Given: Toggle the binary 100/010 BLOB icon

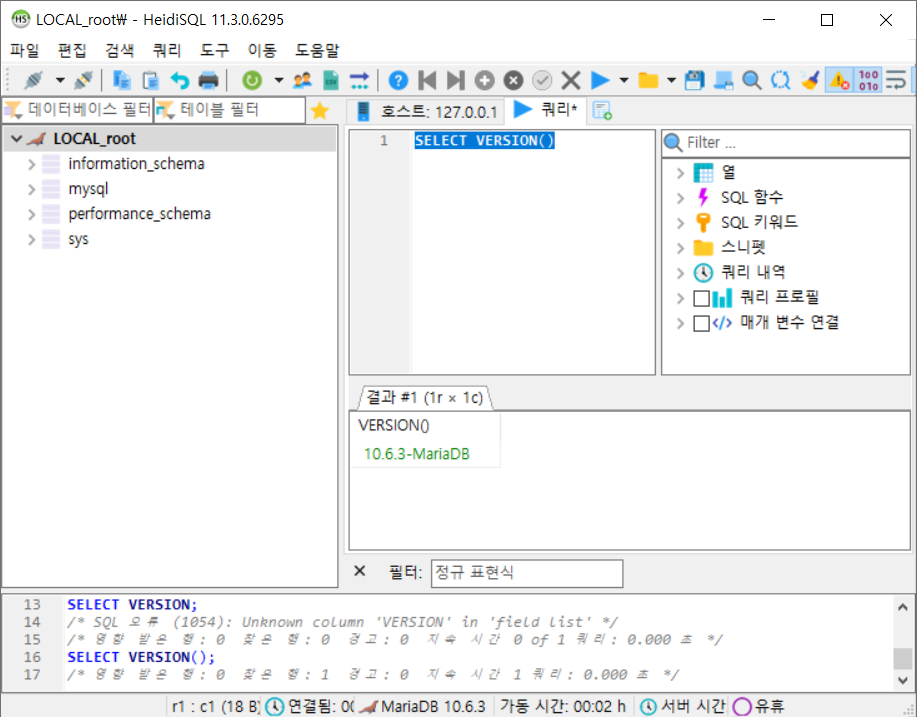Looking at the screenshot, I should 868,80.
